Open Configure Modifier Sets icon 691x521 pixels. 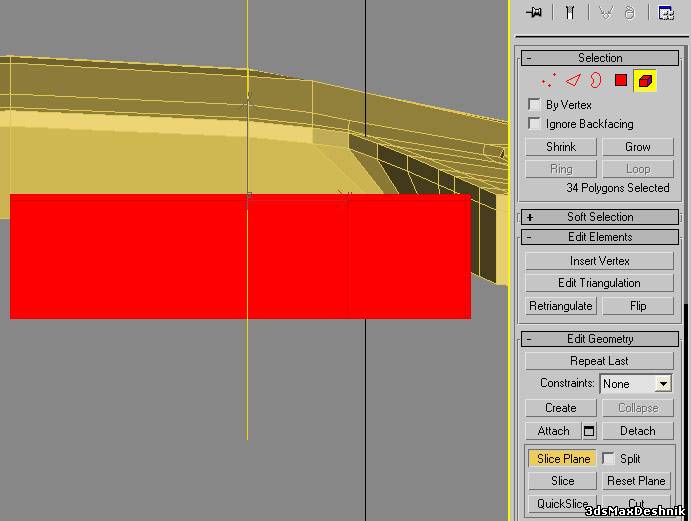pyautogui.click(x=666, y=12)
